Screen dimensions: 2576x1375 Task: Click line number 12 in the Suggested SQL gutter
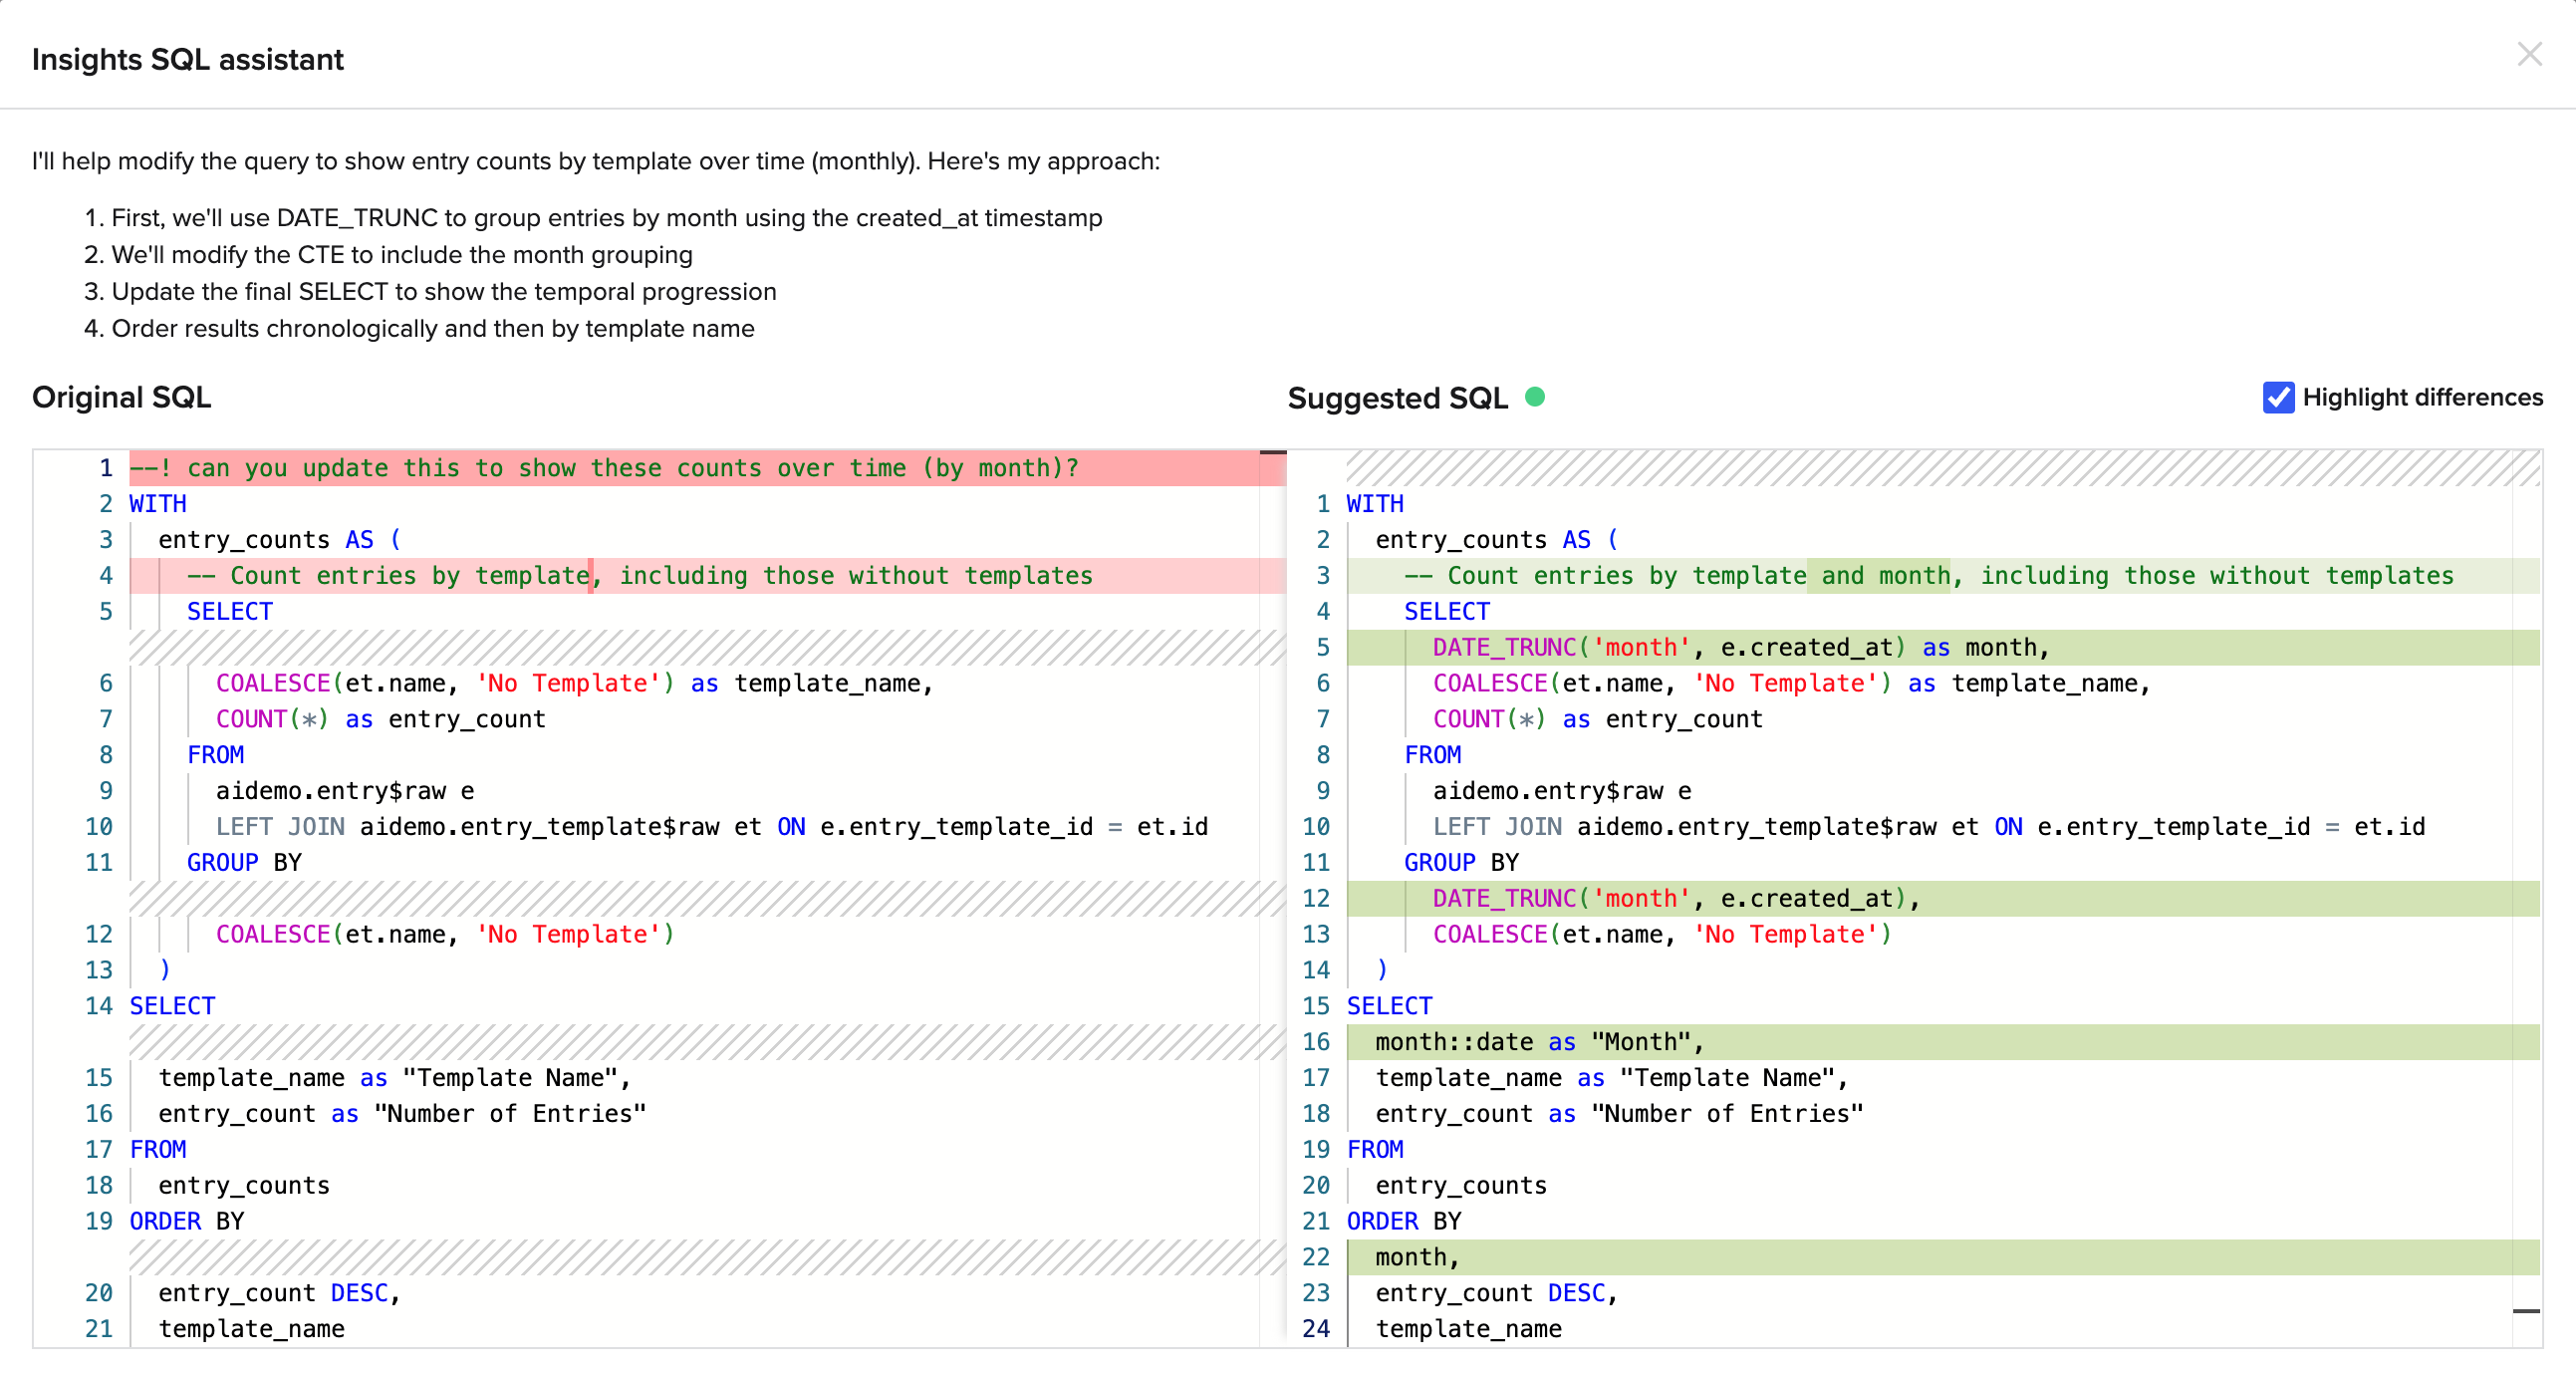(x=1315, y=898)
